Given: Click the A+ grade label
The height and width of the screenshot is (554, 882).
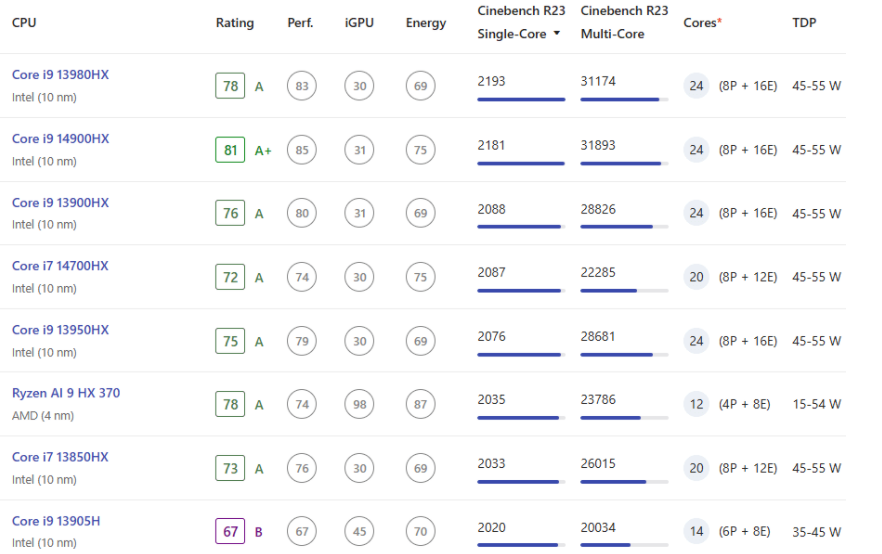Looking at the screenshot, I should pyautogui.click(x=263, y=151).
